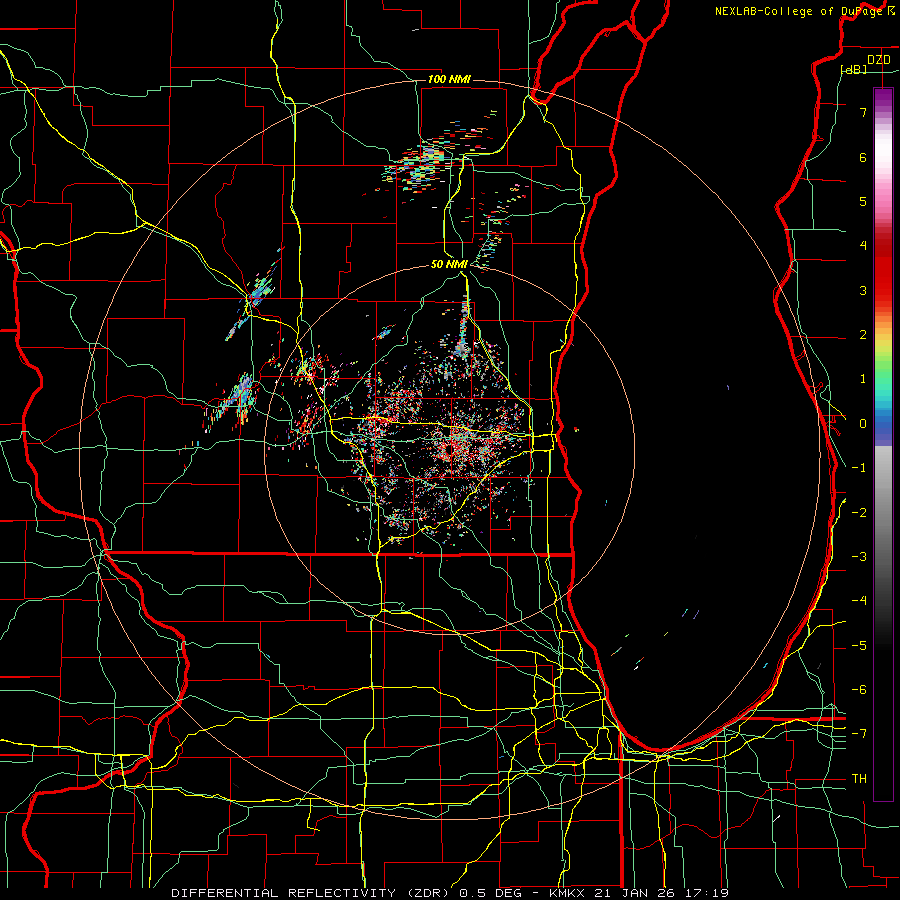The image size is (900, 900).
Task: Click the ZDR color scale bar
Action: click(x=883, y=444)
